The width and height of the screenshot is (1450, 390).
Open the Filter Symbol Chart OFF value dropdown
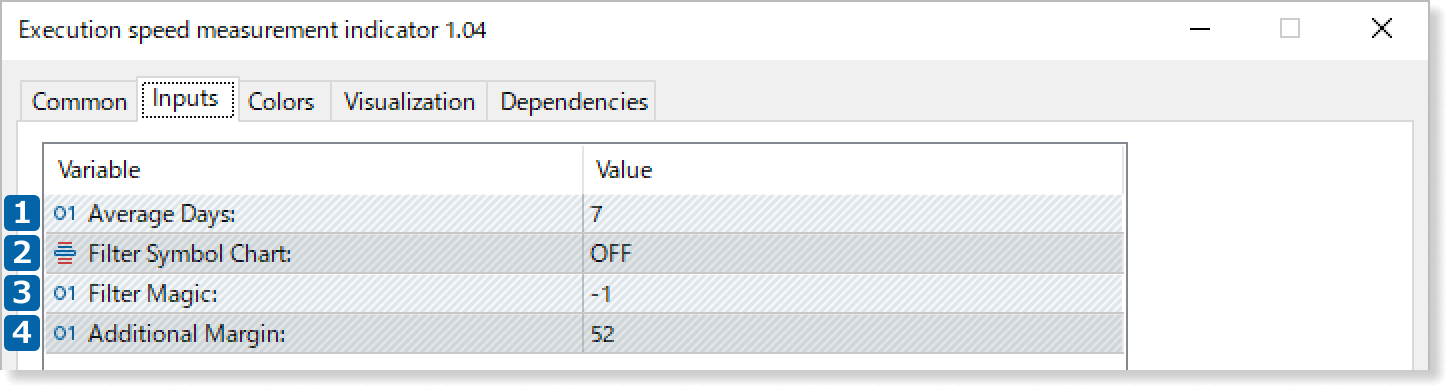[x=853, y=254]
